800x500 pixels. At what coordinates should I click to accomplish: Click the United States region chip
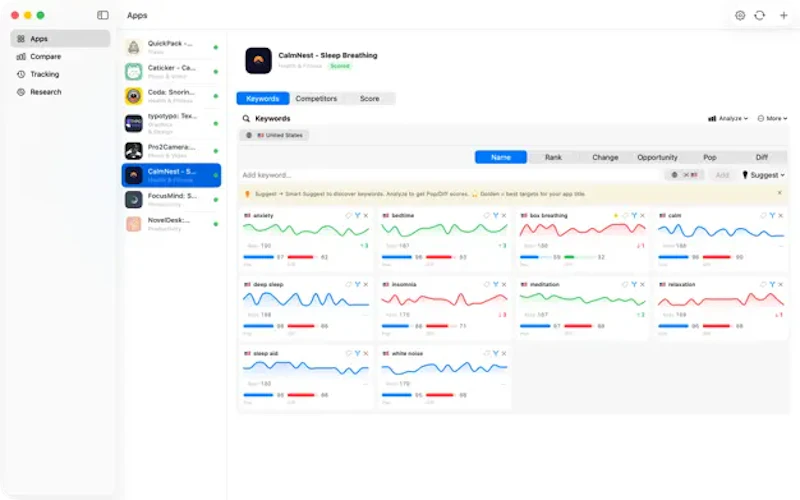pos(274,135)
